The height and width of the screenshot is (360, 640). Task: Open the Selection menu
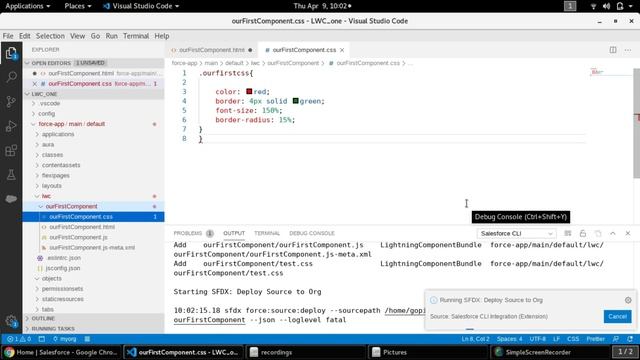(50, 36)
